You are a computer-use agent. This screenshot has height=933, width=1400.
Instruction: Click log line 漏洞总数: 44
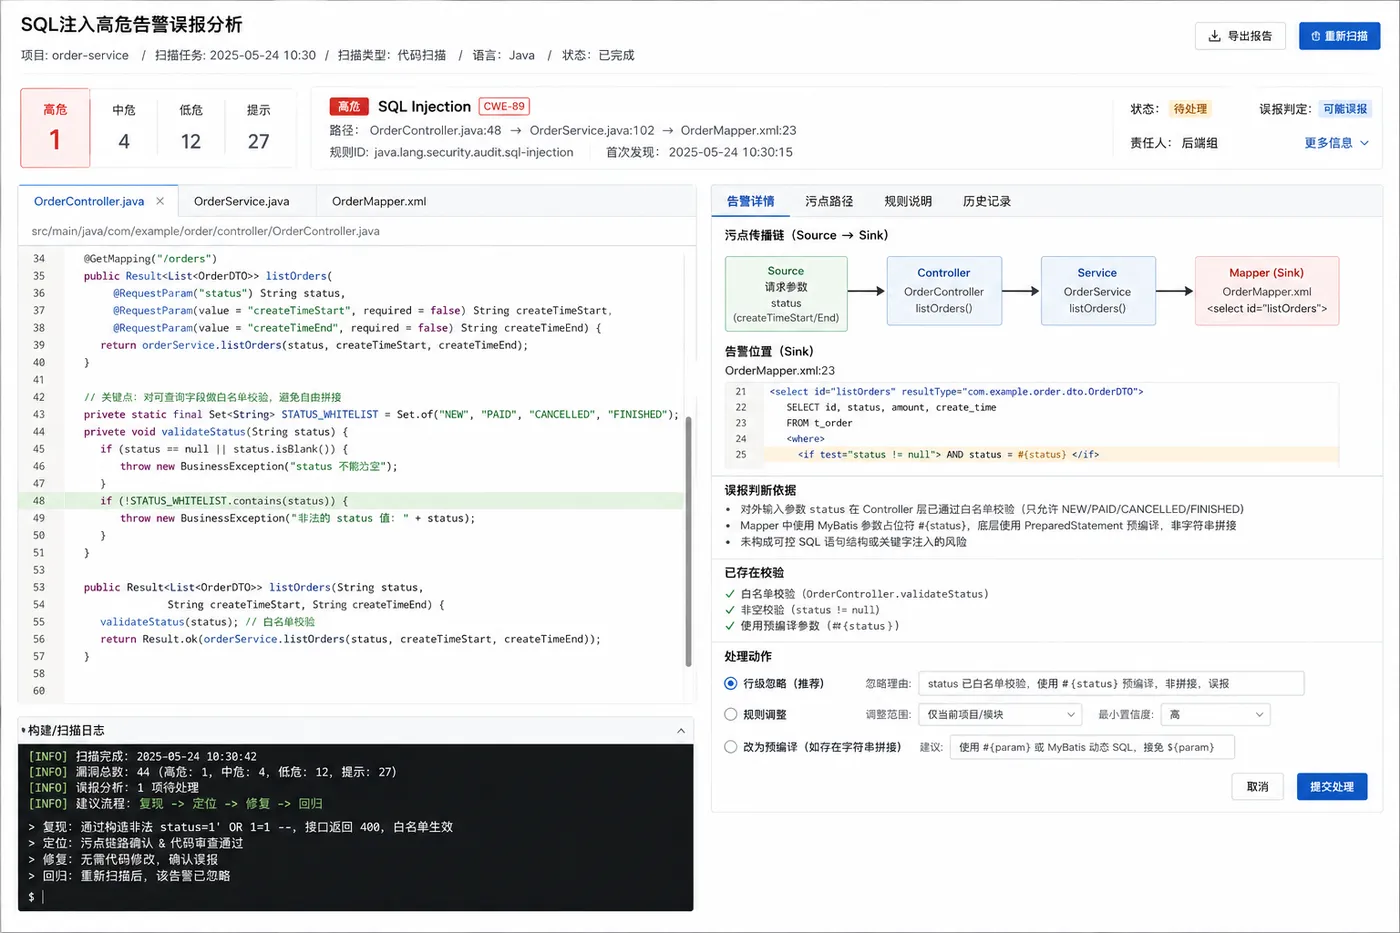pos(212,772)
